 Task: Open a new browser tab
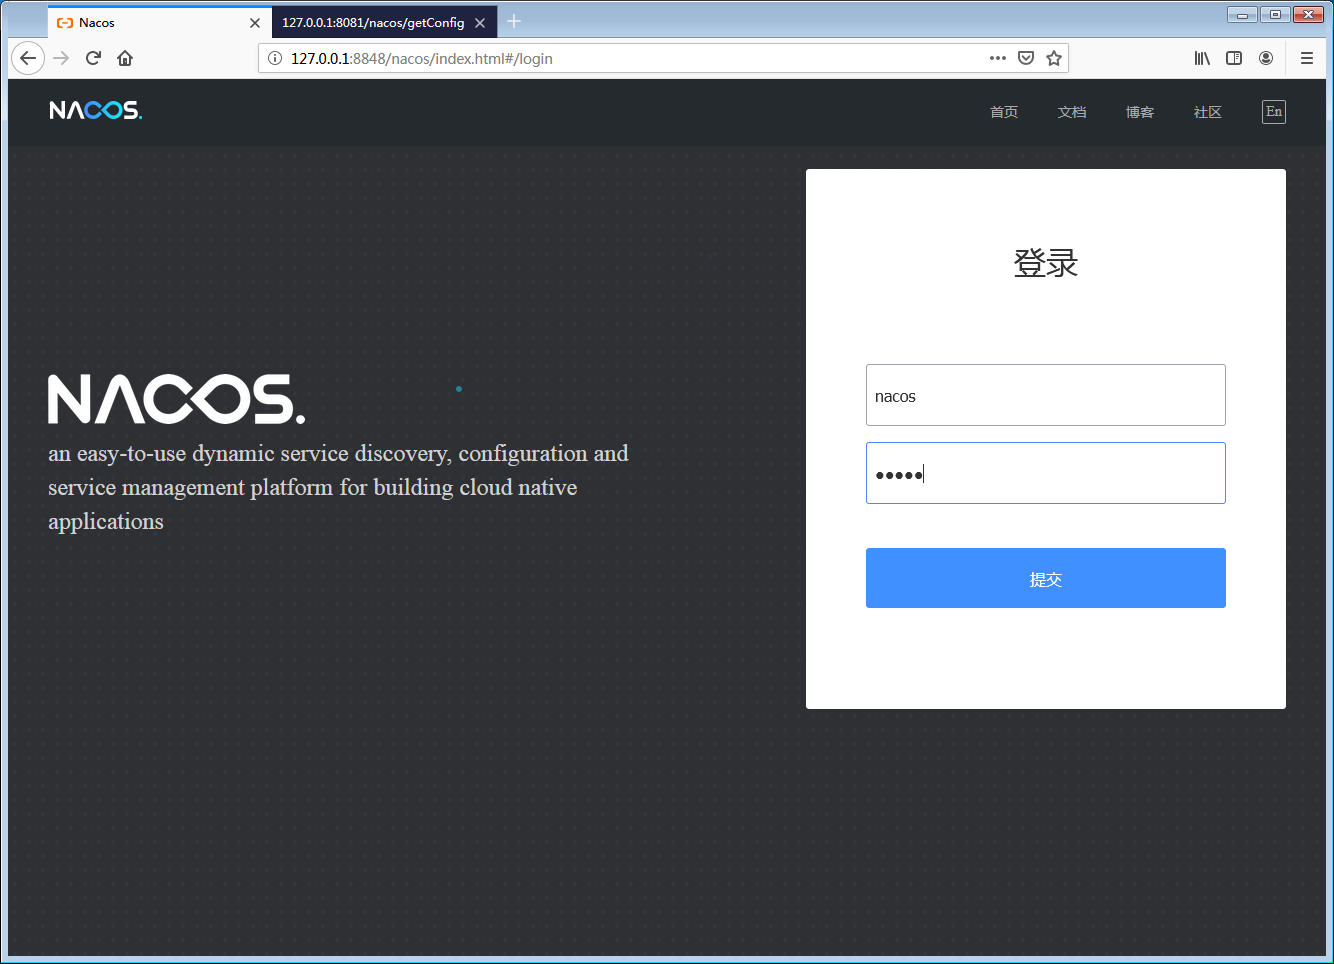point(514,21)
